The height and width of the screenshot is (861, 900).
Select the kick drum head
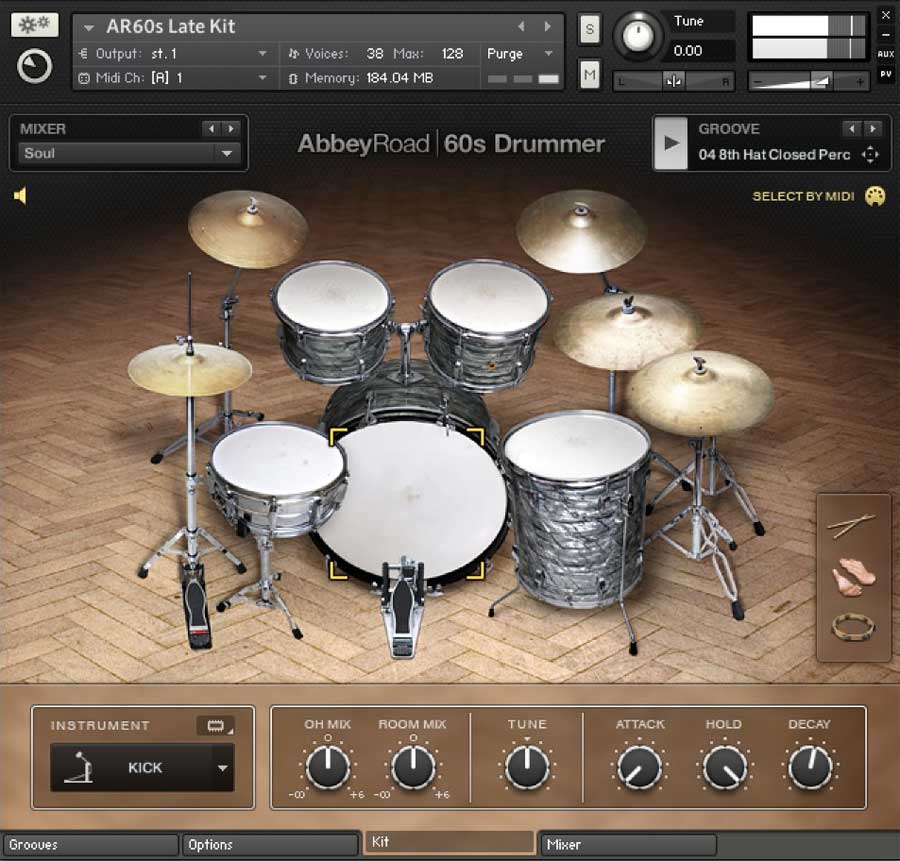411,499
